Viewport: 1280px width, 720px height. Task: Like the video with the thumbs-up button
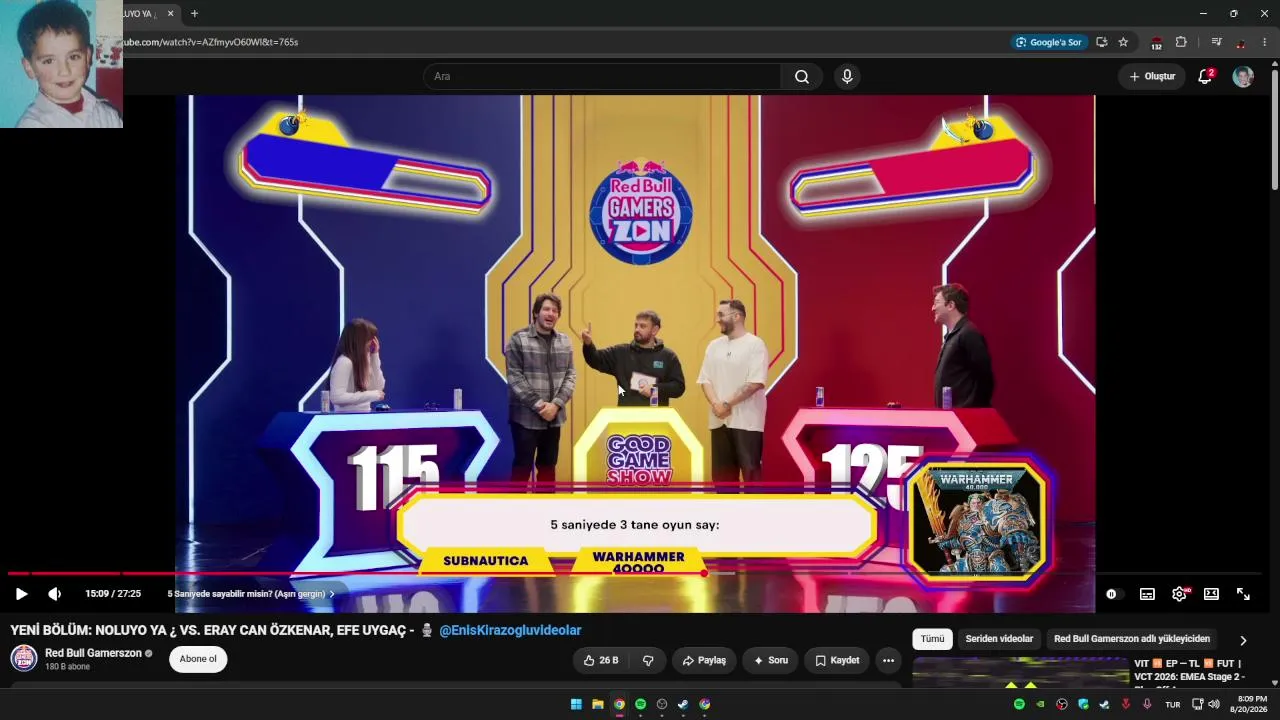click(600, 660)
